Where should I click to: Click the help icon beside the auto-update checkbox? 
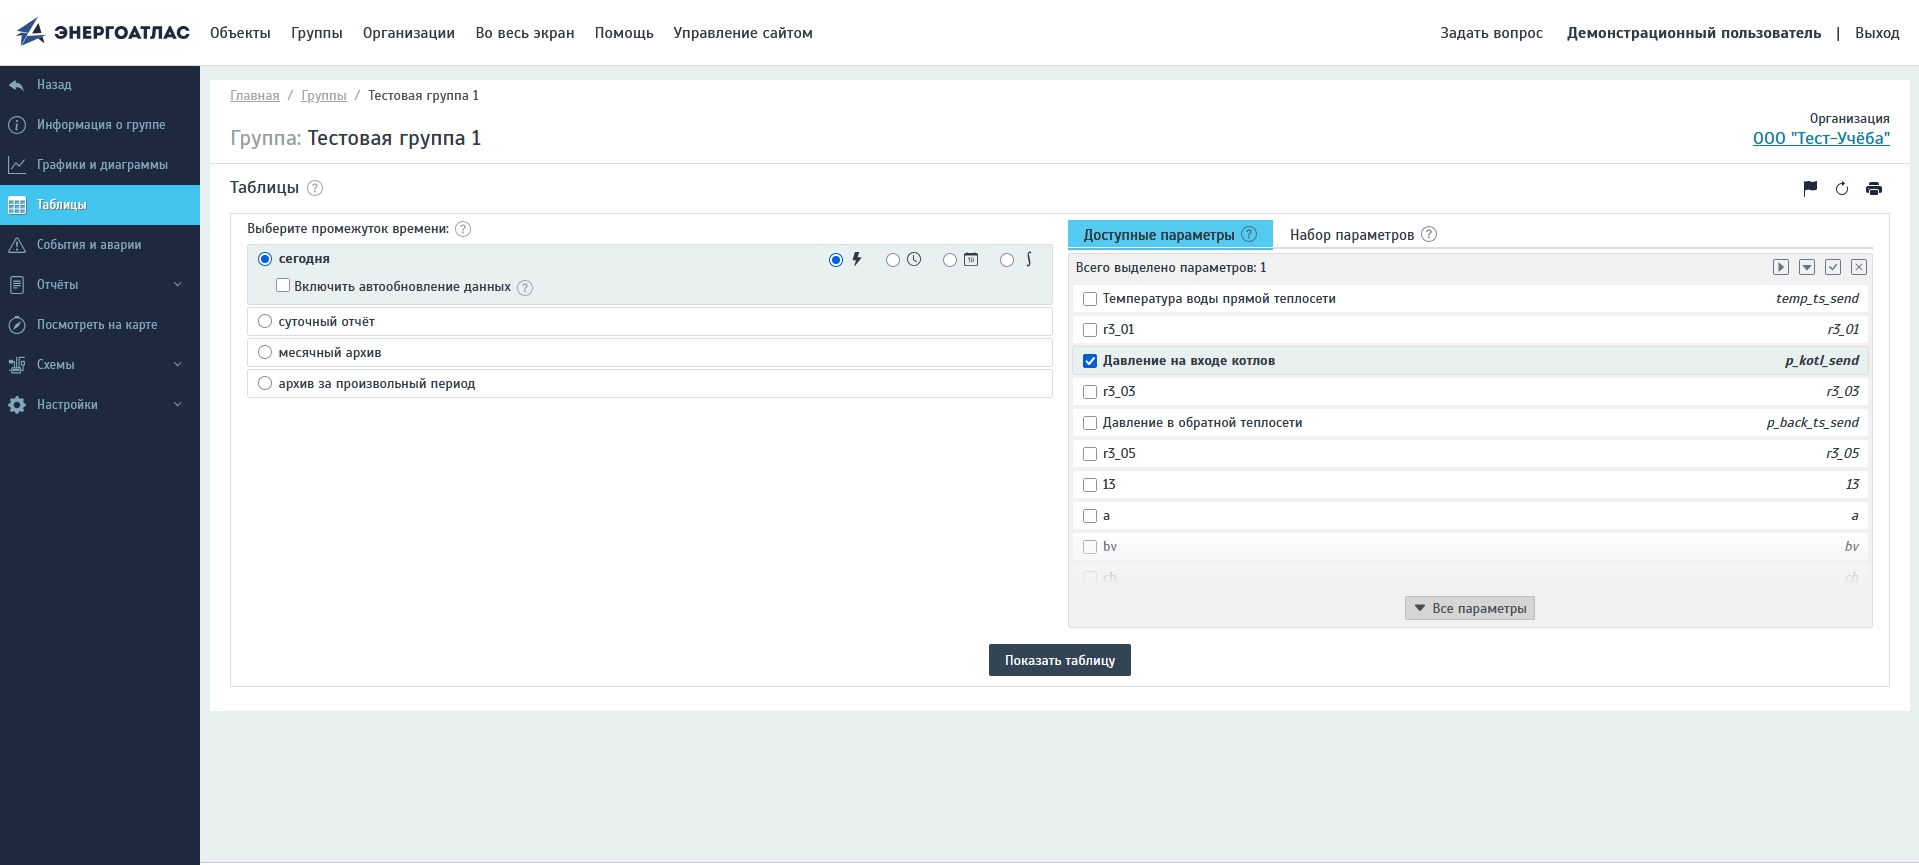525,288
